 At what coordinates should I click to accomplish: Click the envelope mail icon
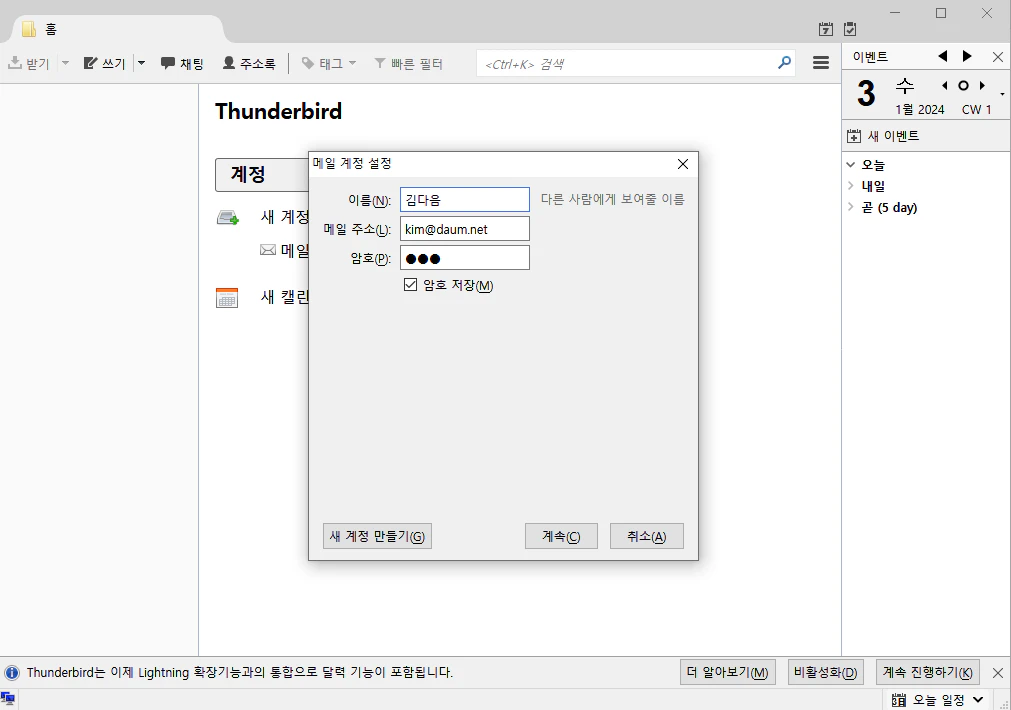coord(268,250)
